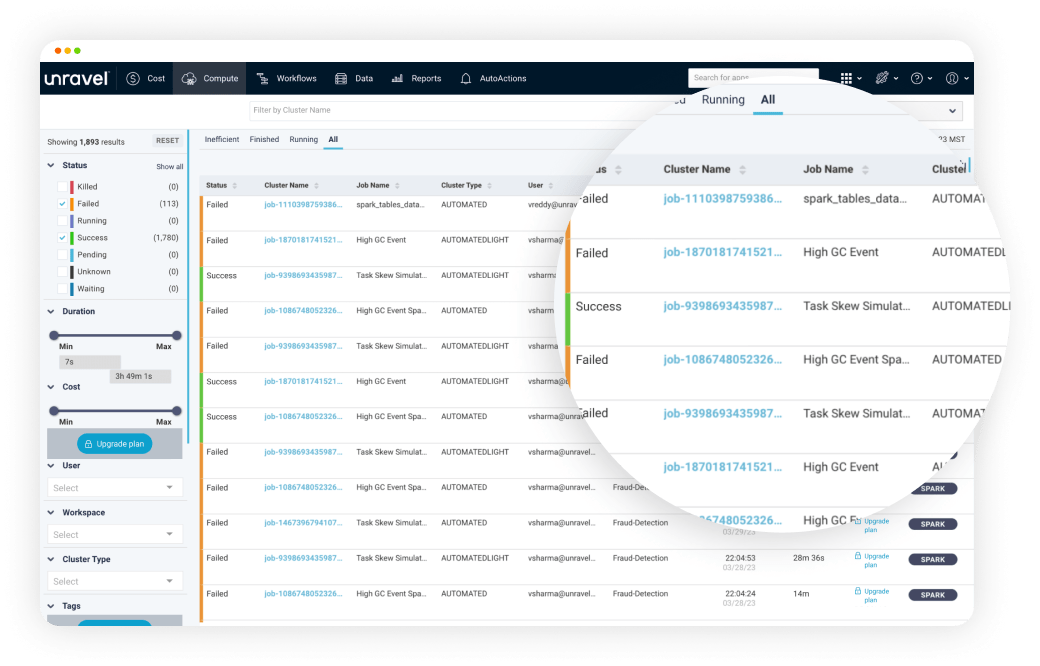Go to Workflows from the top navigation
The image size is (1040, 666).
click(x=287, y=78)
